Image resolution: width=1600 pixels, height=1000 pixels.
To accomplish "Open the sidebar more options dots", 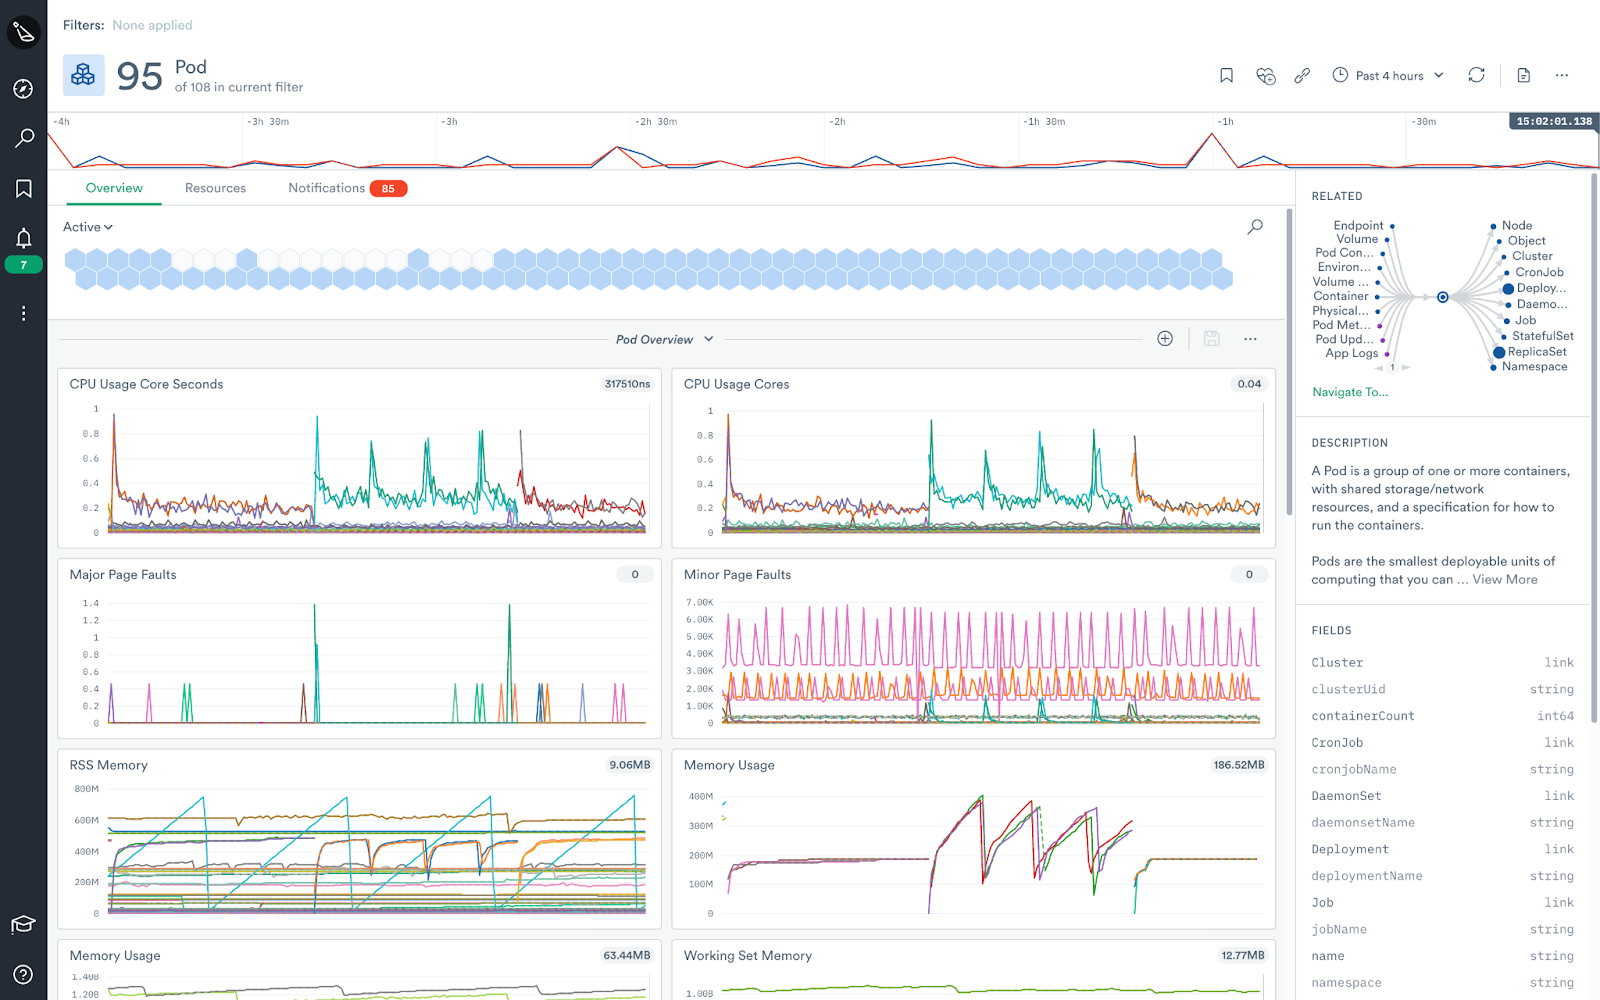I will pos(24,313).
